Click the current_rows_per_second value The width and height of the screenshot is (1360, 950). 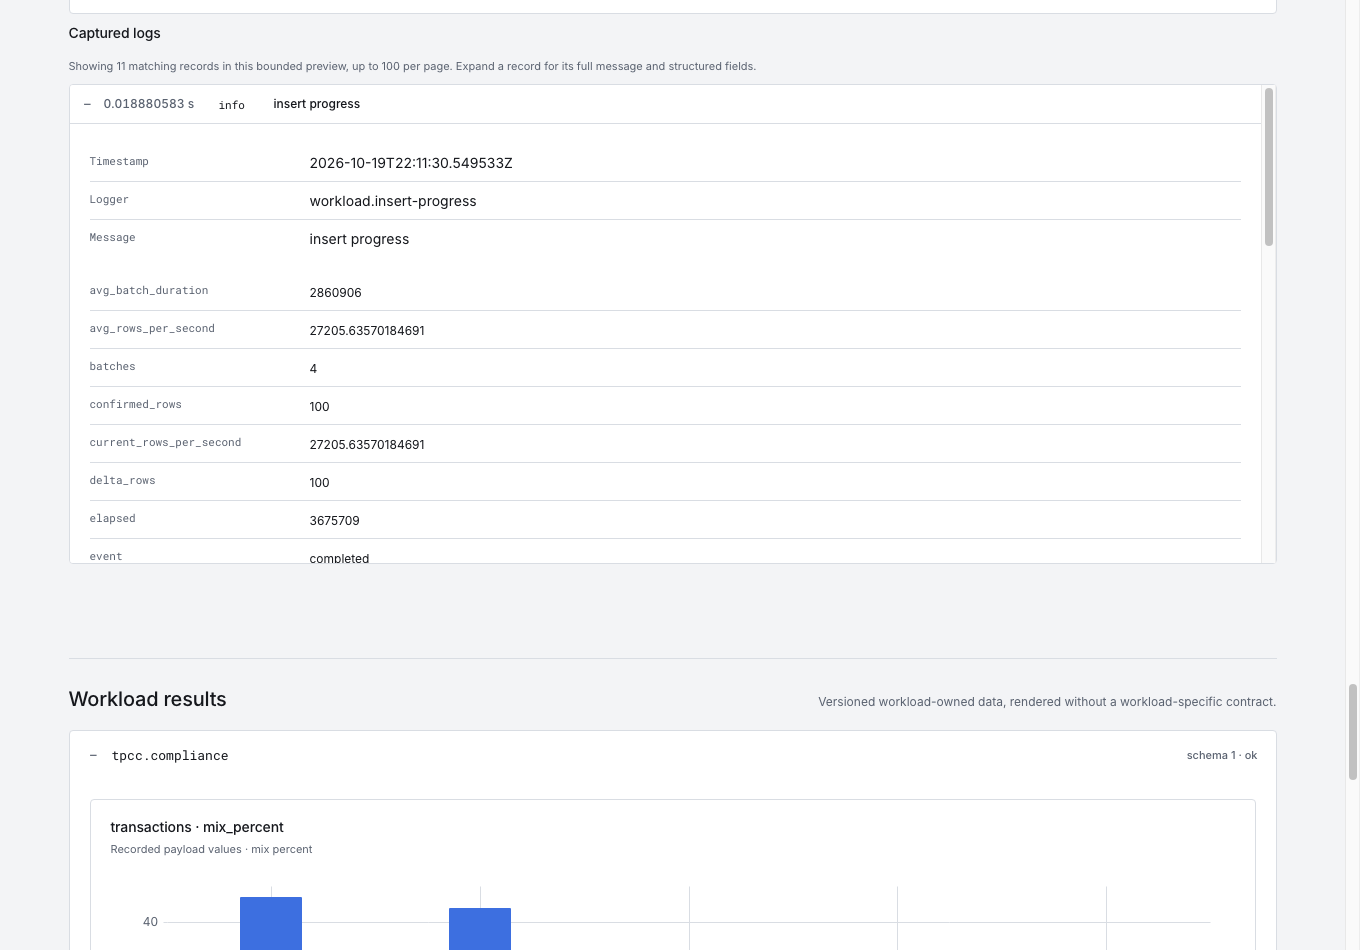click(367, 445)
